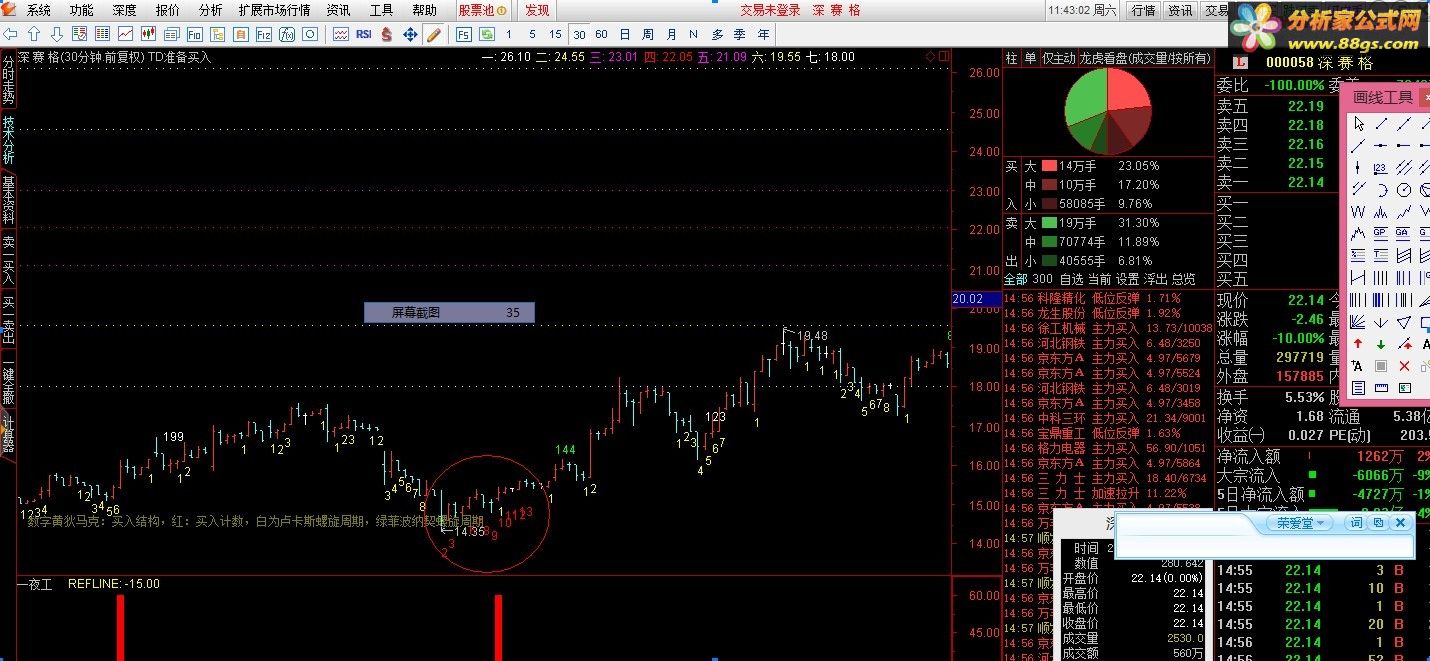Image resolution: width=1430 pixels, height=661 pixels.
Task: Select the 技术分析 side tab
Action: pos(8,140)
